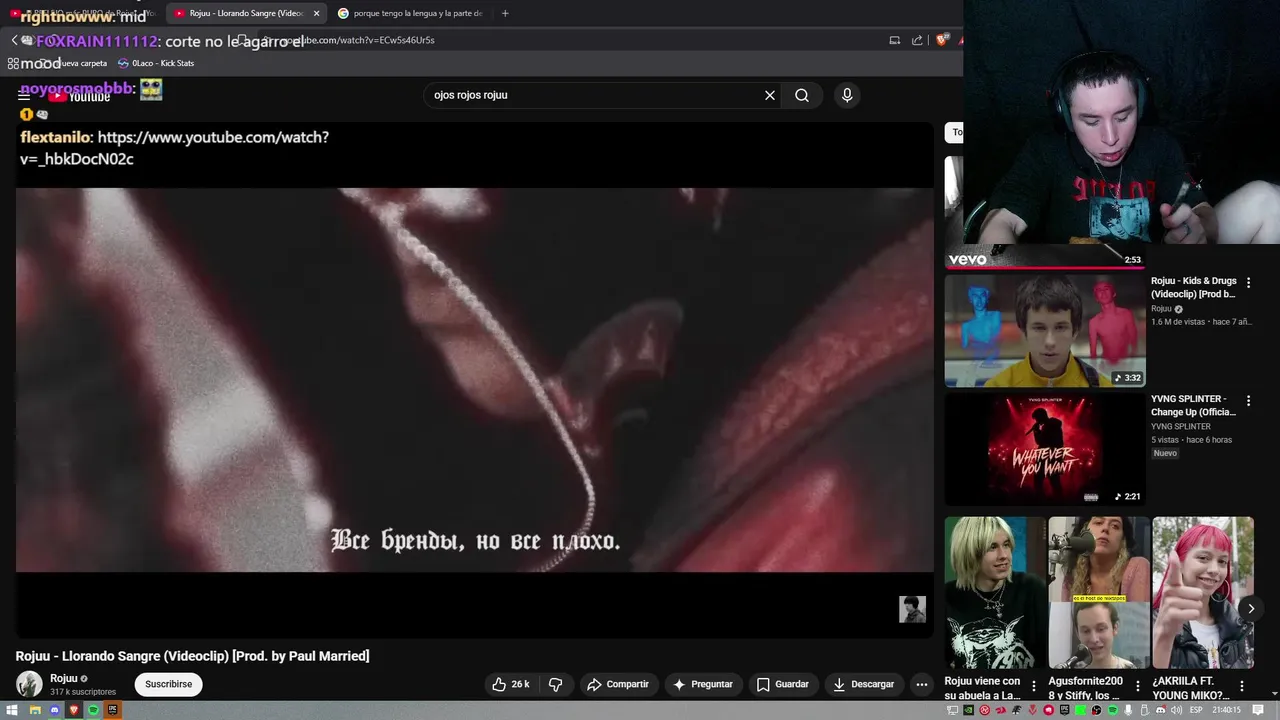
Task: Subscribe to Rojuu with Suscribirse
Action: click(168, 684)
